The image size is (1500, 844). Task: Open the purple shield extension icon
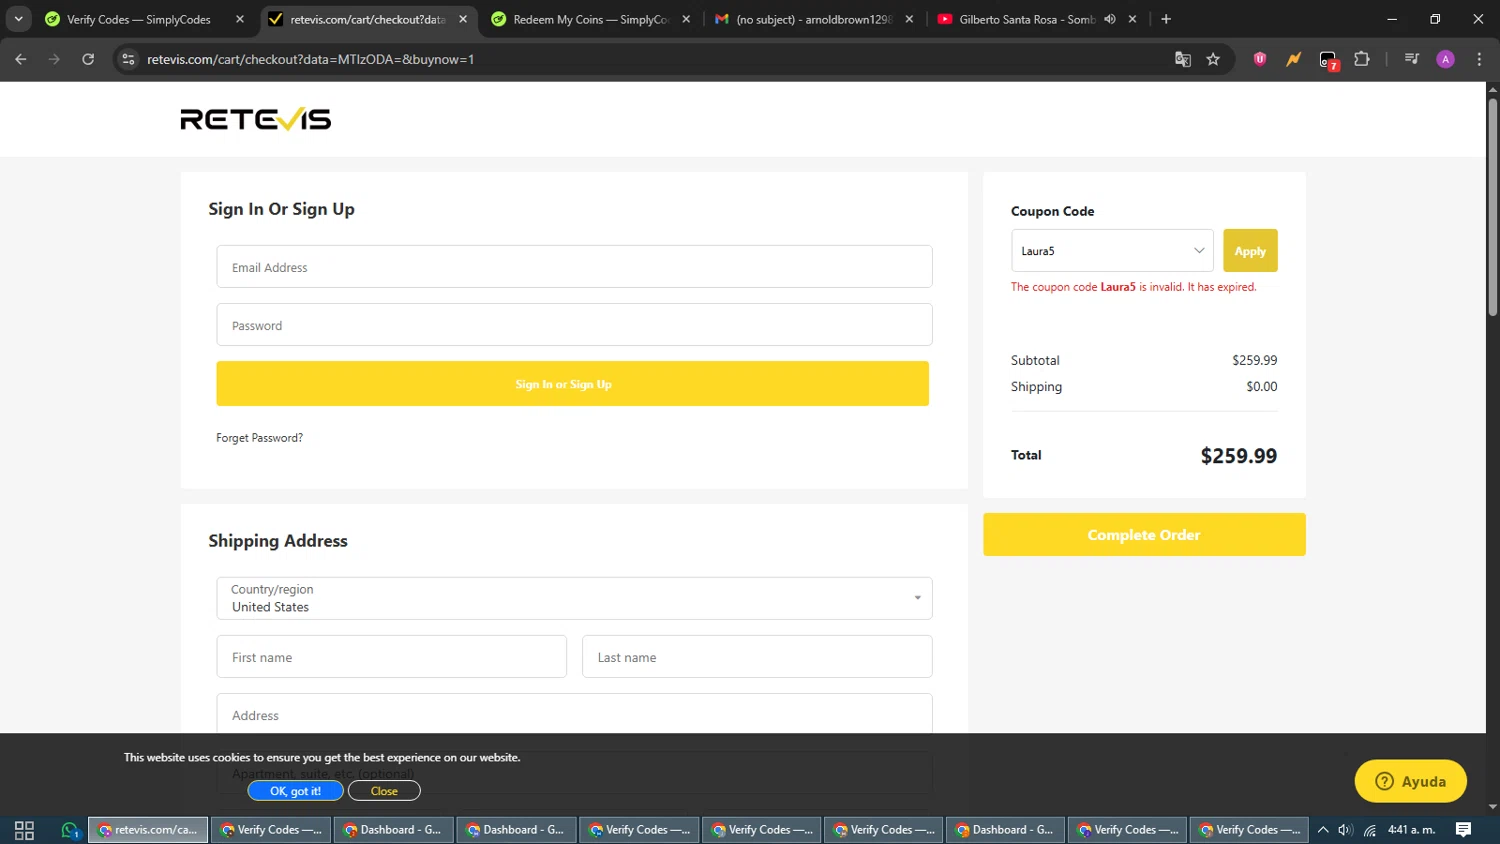pyautogui.click(x=1260, y=59)
